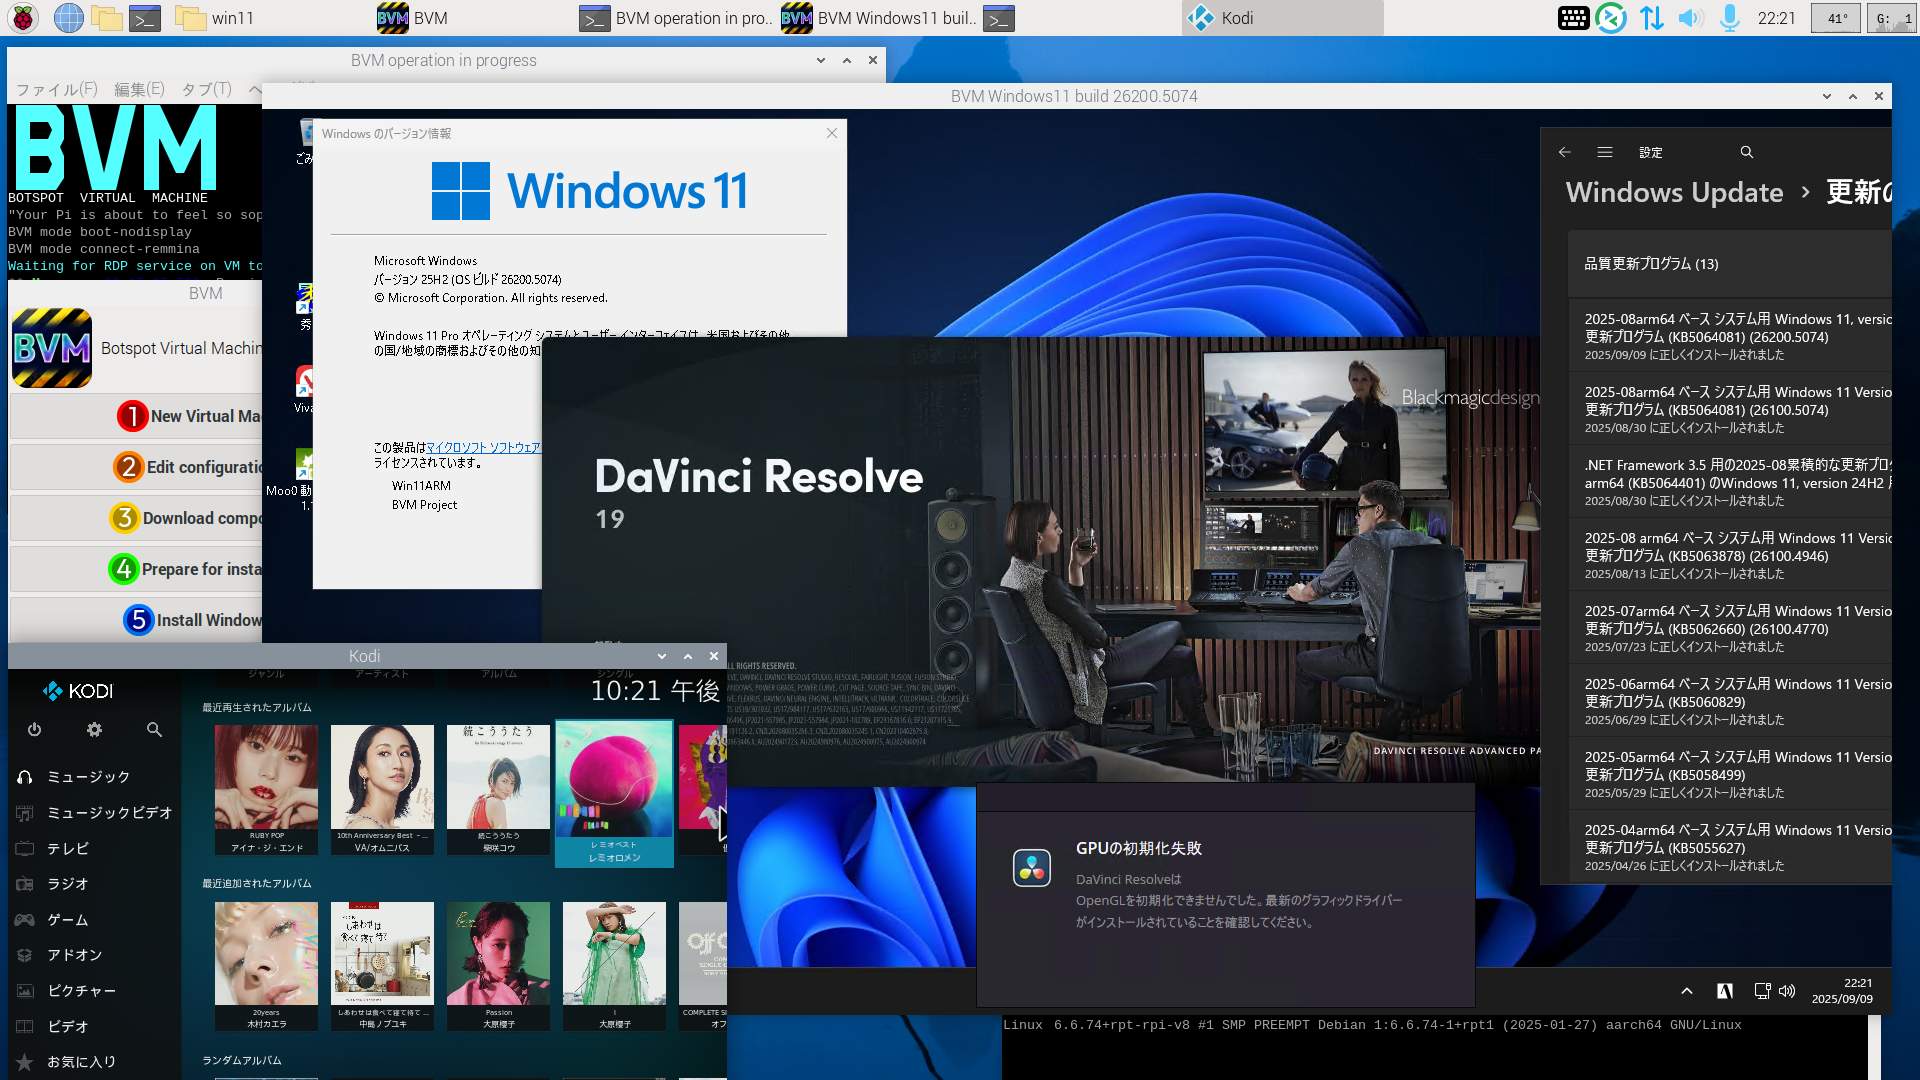Click the DaVinci Resolve icon in GPU error
Viewport: 1920px width, 1080px height.
(x=1031, y=868)
